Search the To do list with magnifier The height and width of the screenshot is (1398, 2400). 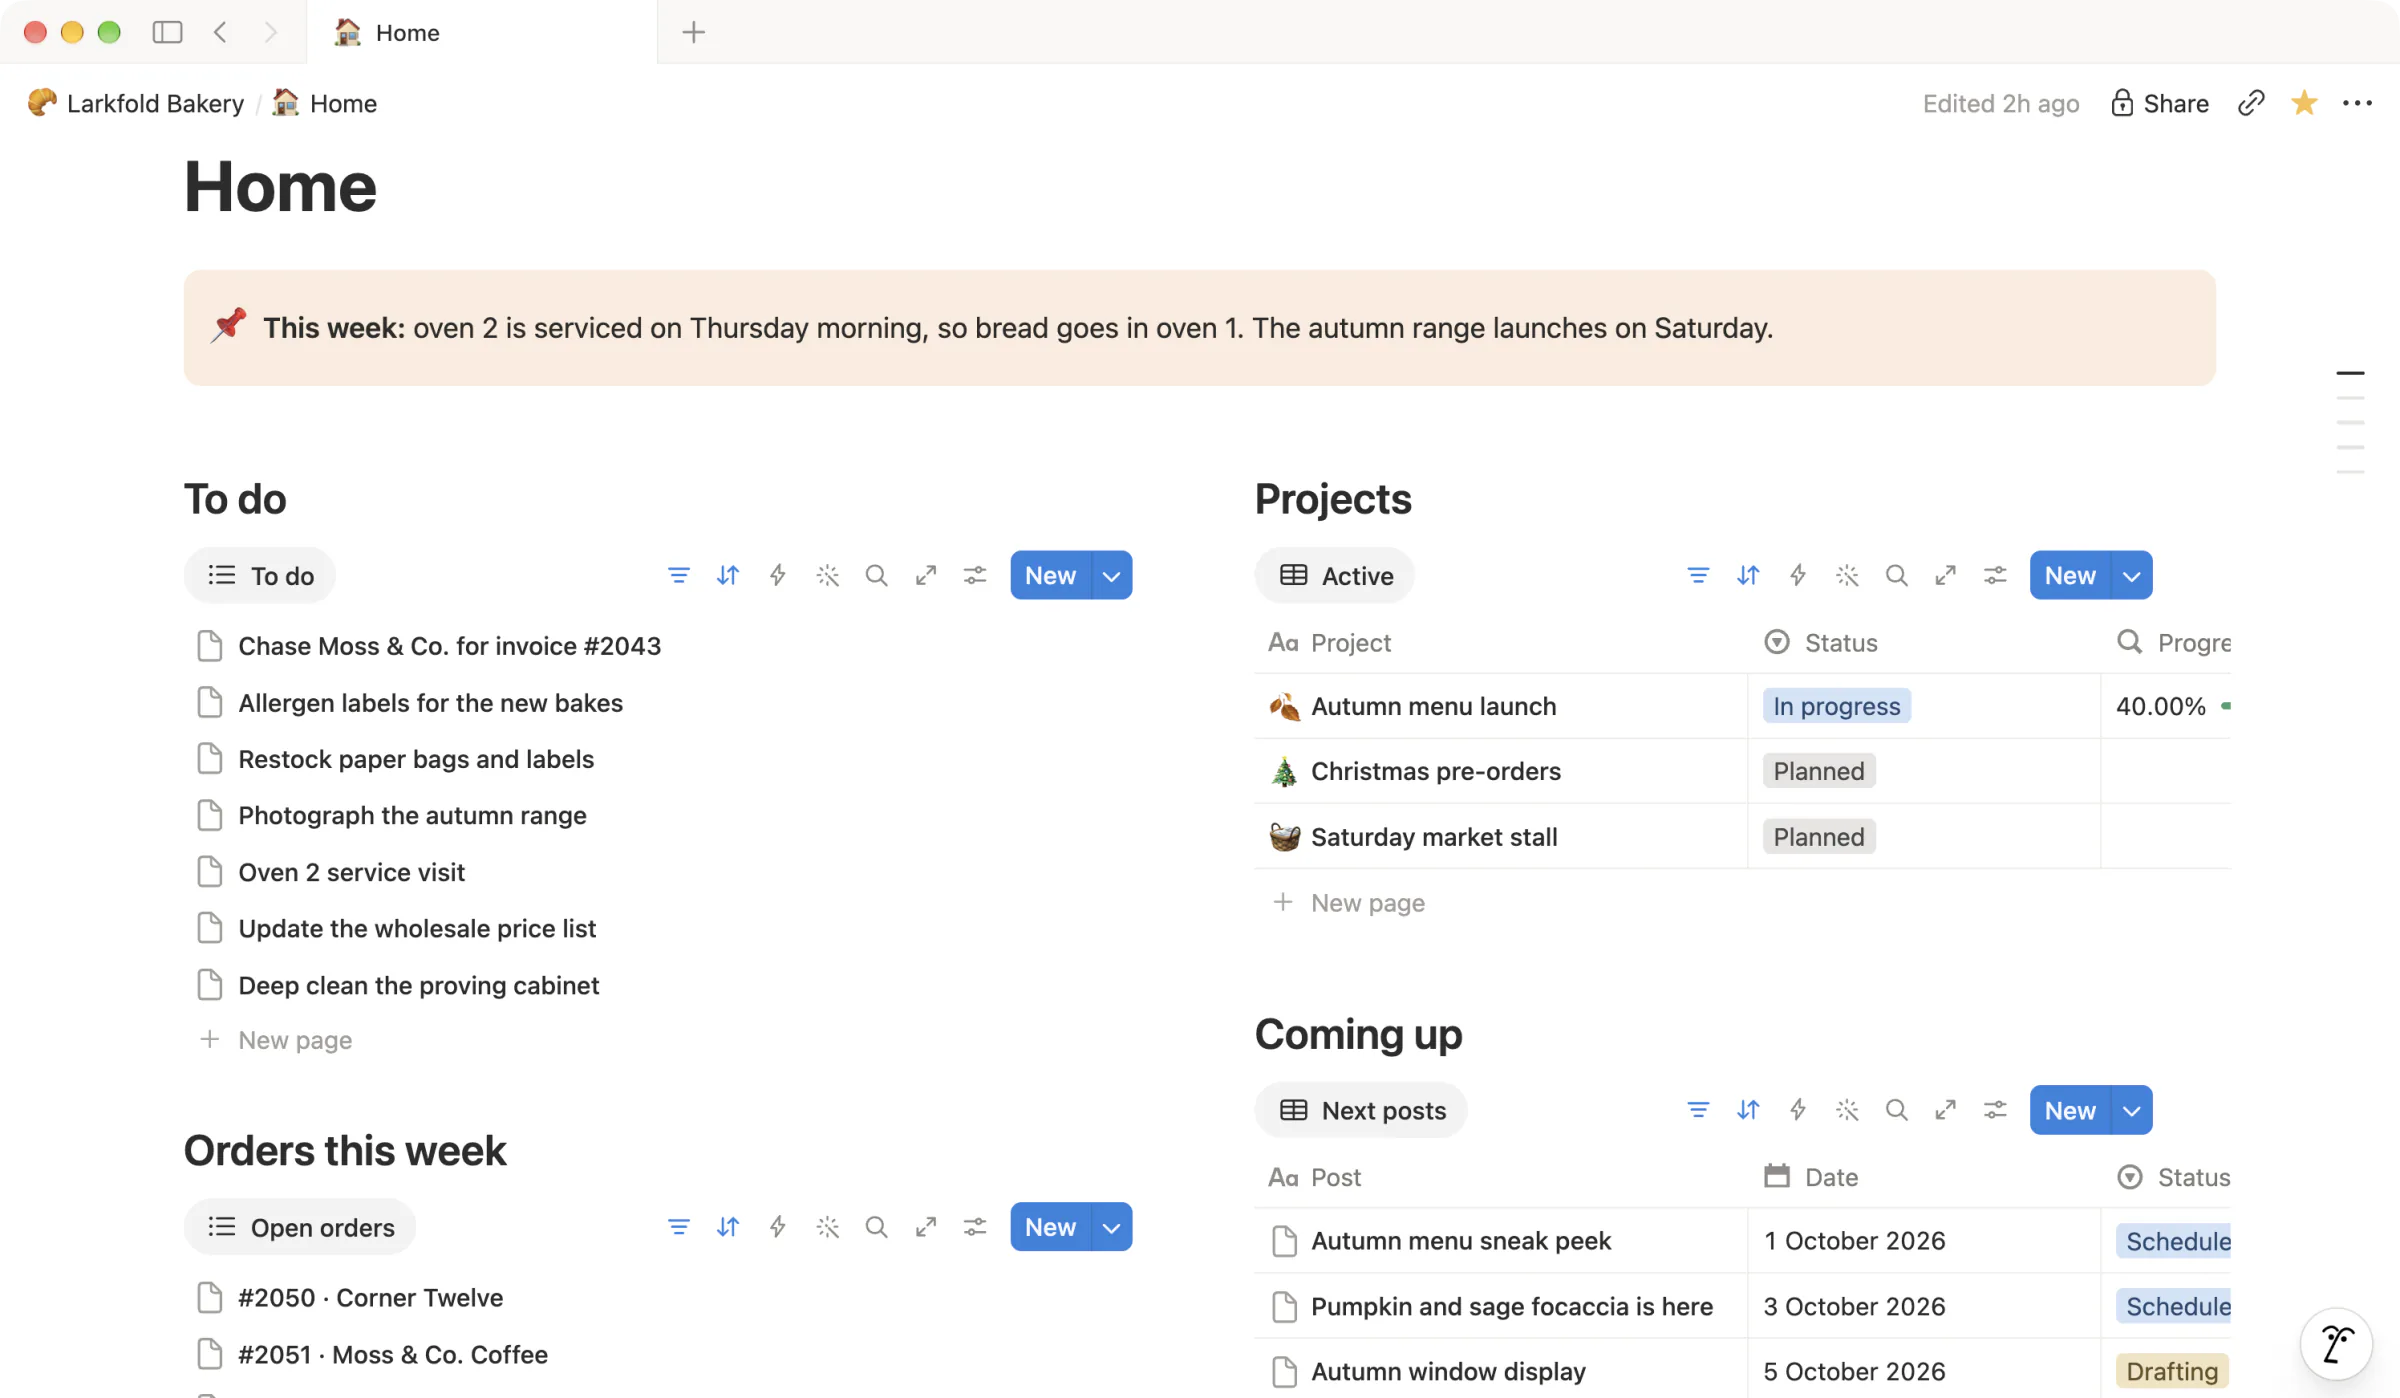pyautogui.click(x=876, y=575)
